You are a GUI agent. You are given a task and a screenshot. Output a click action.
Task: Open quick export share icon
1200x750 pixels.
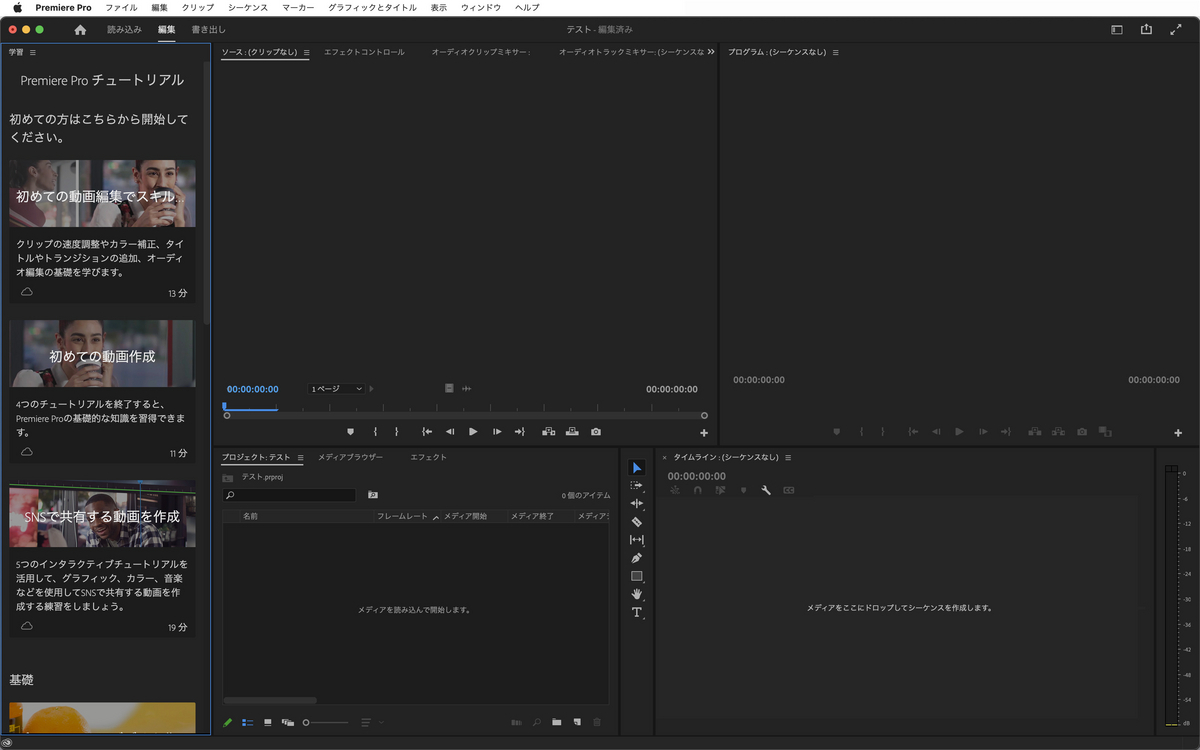pos(1147,30)
